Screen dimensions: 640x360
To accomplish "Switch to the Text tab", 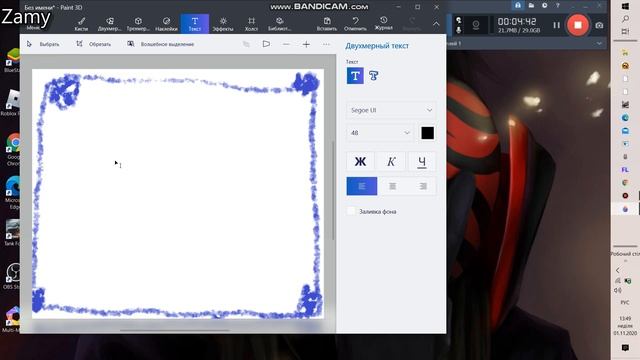I will pyautogui.click(x=195, y=24).
